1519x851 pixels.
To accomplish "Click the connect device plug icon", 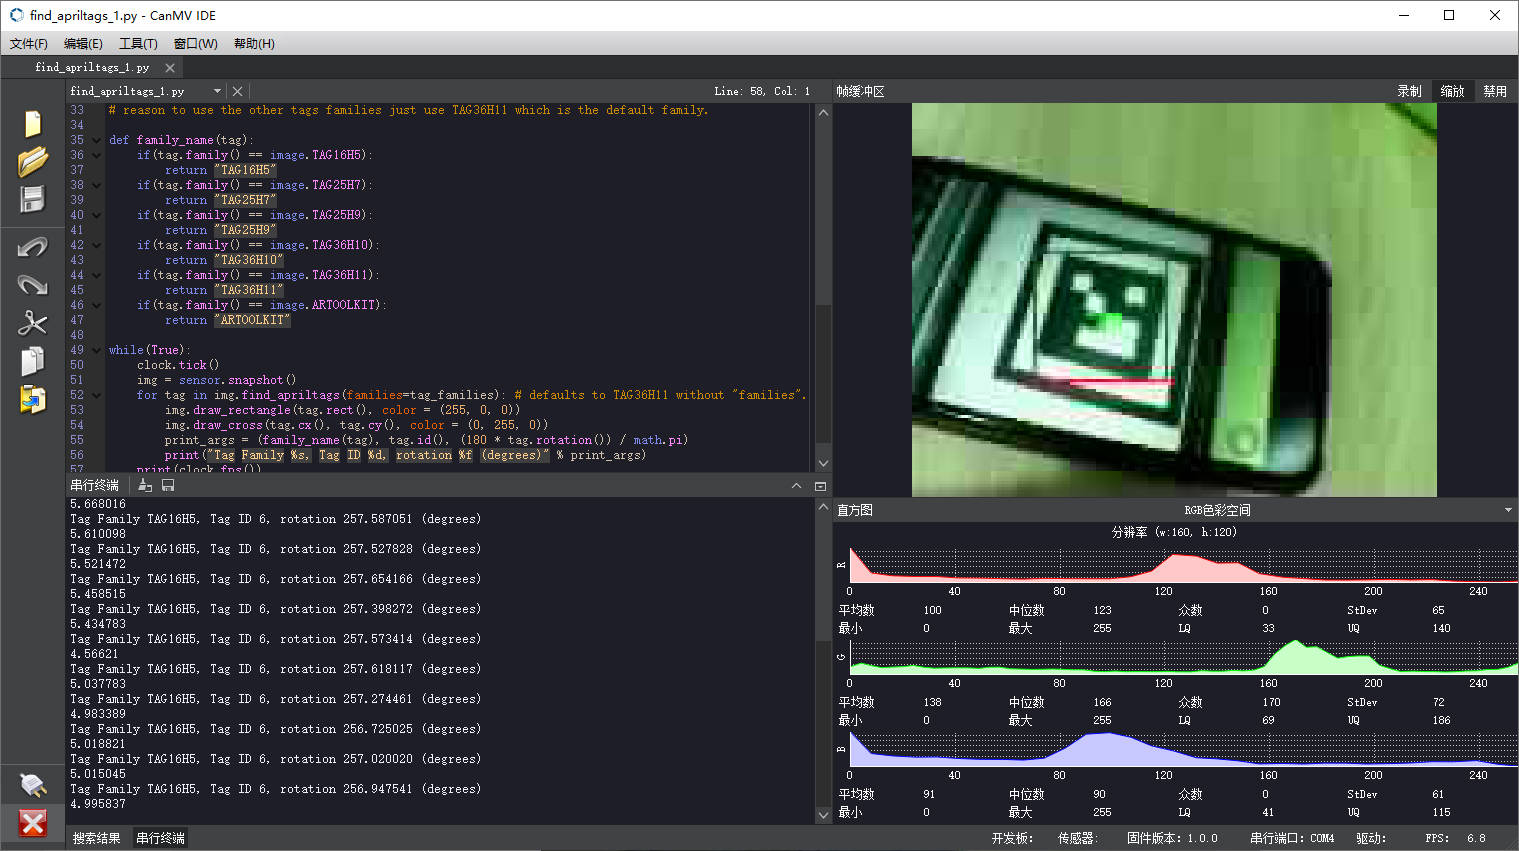I will click(x=32, y=784).
